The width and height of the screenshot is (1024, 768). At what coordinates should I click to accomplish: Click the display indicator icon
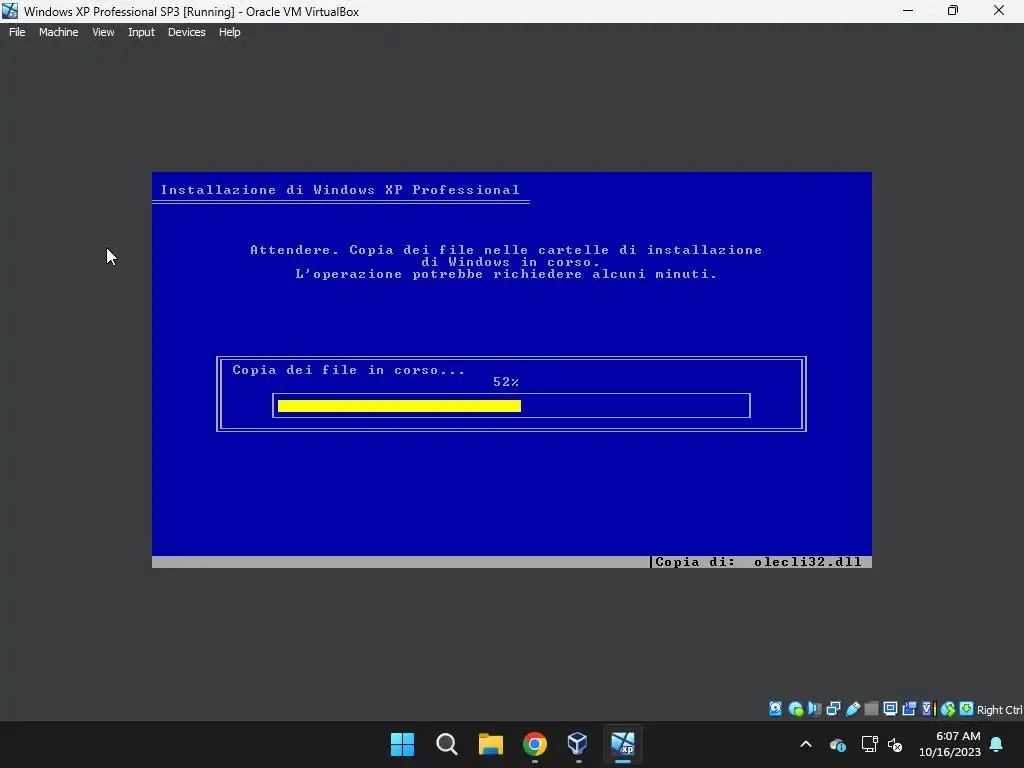[890, 709]
